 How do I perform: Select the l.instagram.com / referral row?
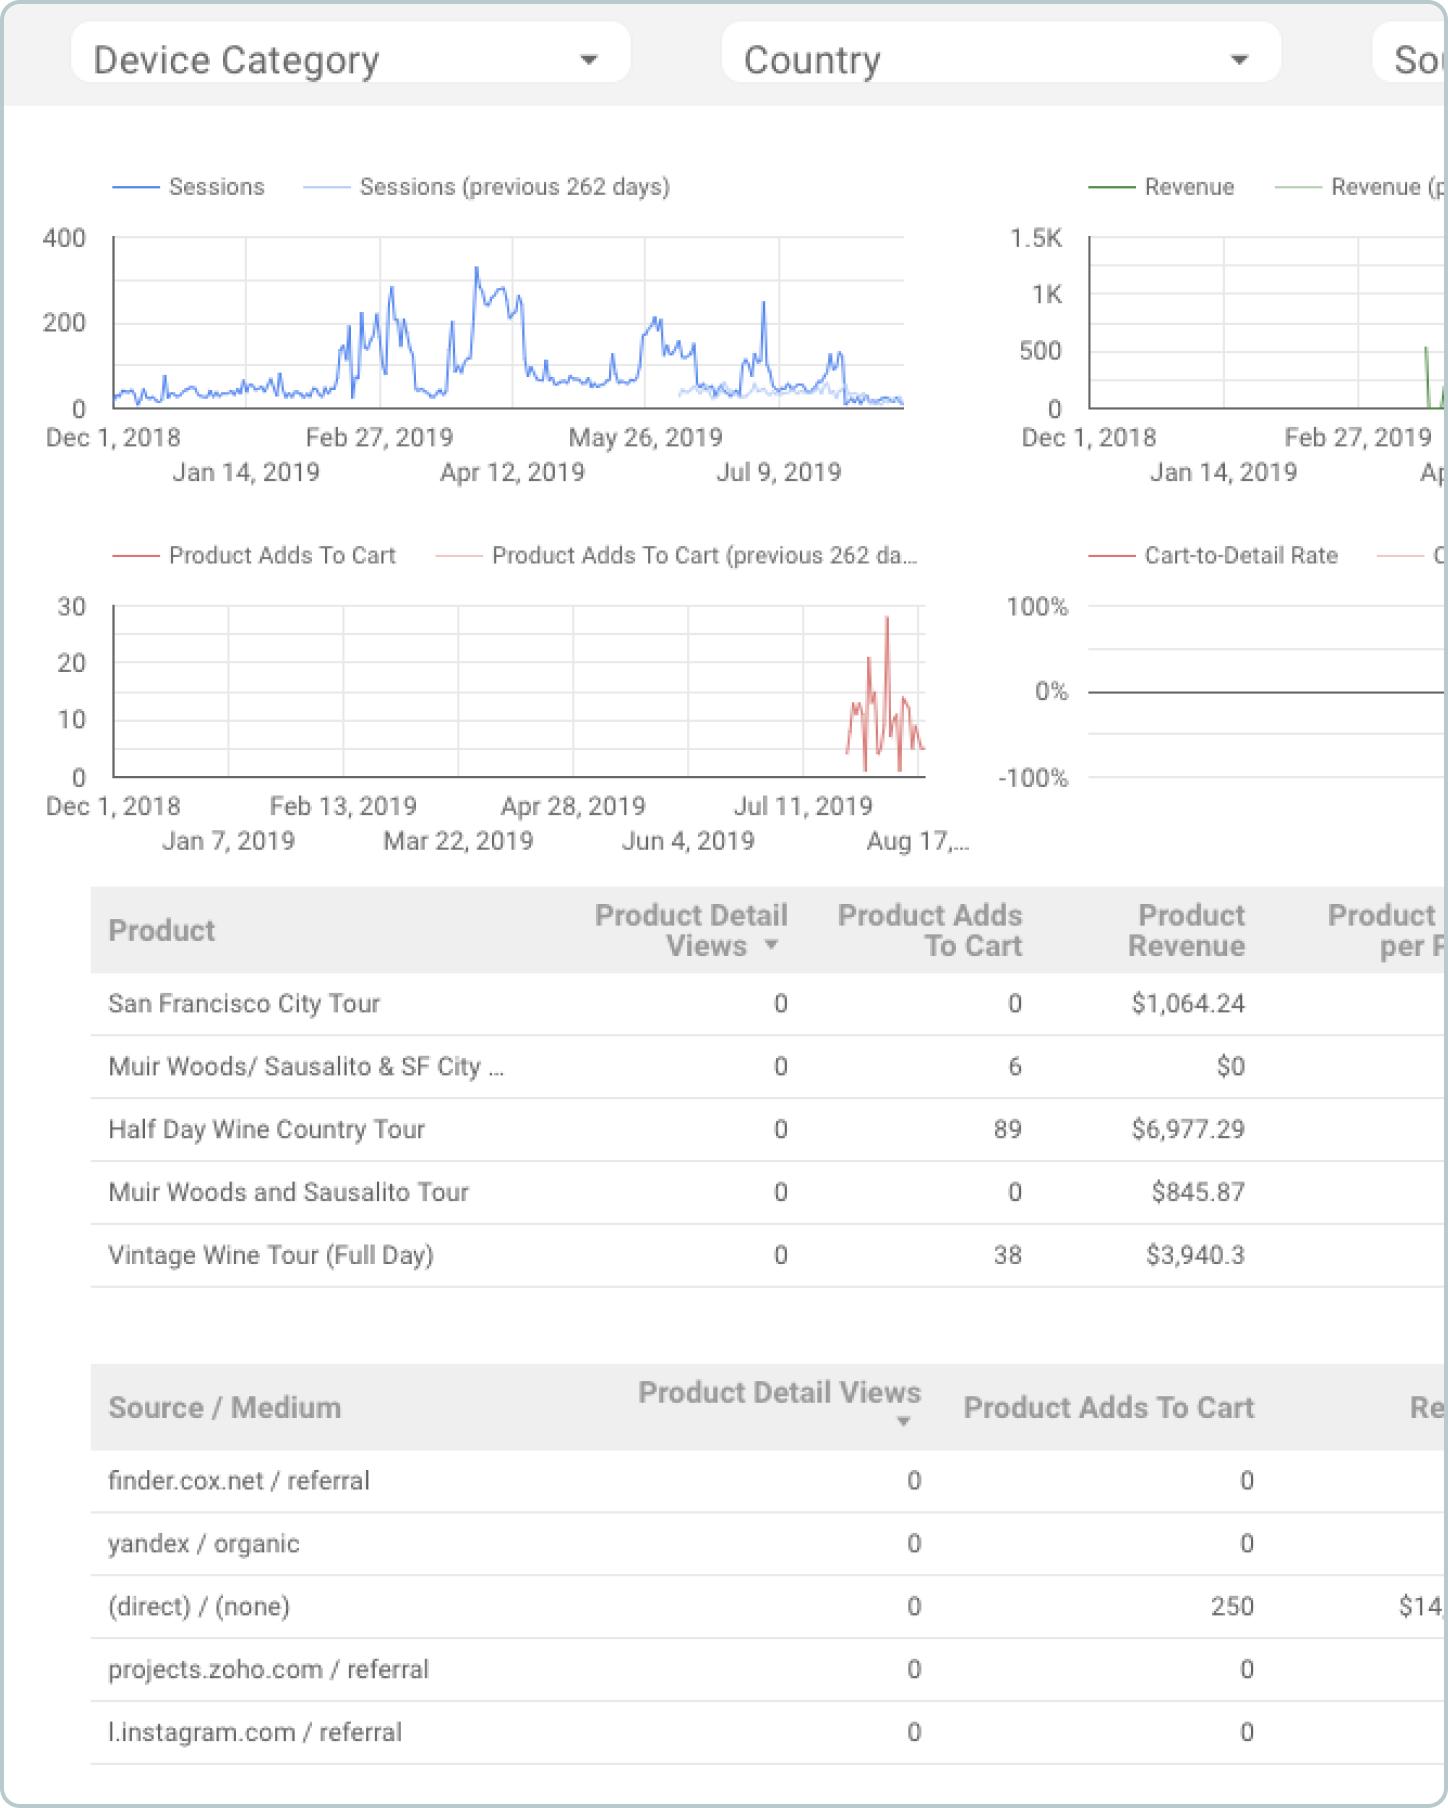[255, 1733]
